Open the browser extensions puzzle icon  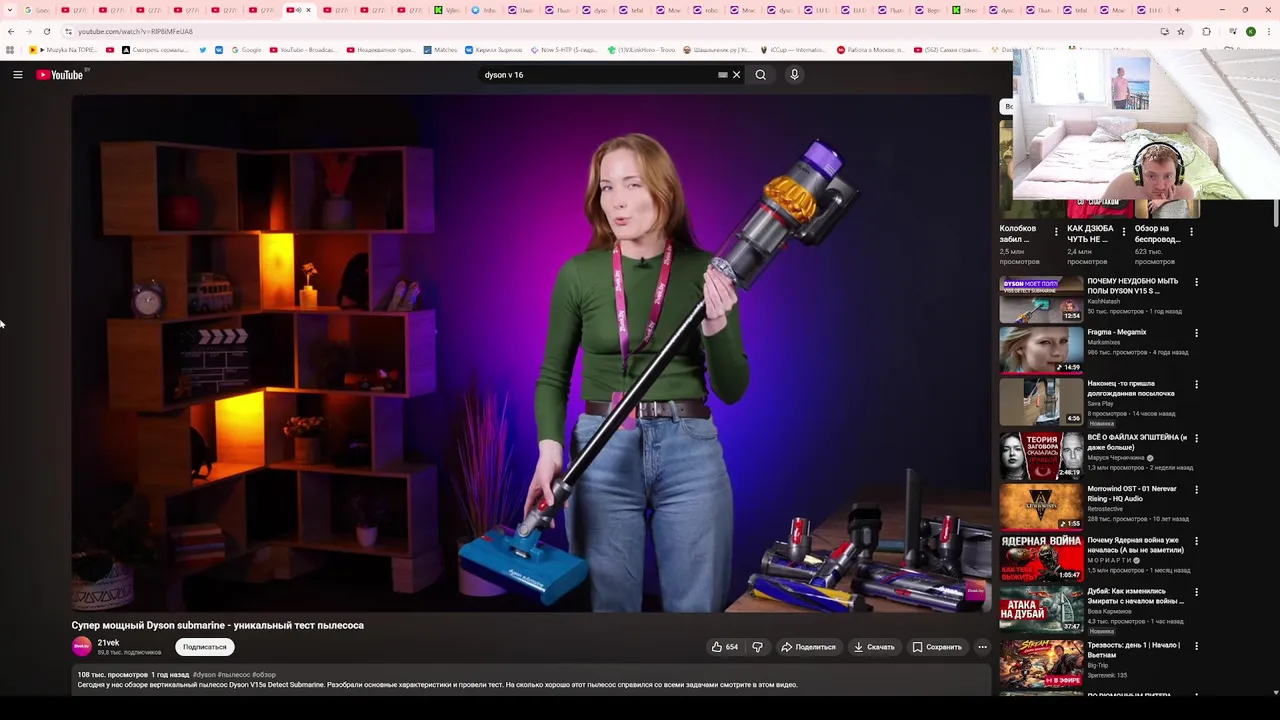click(x=1206, y=31)
